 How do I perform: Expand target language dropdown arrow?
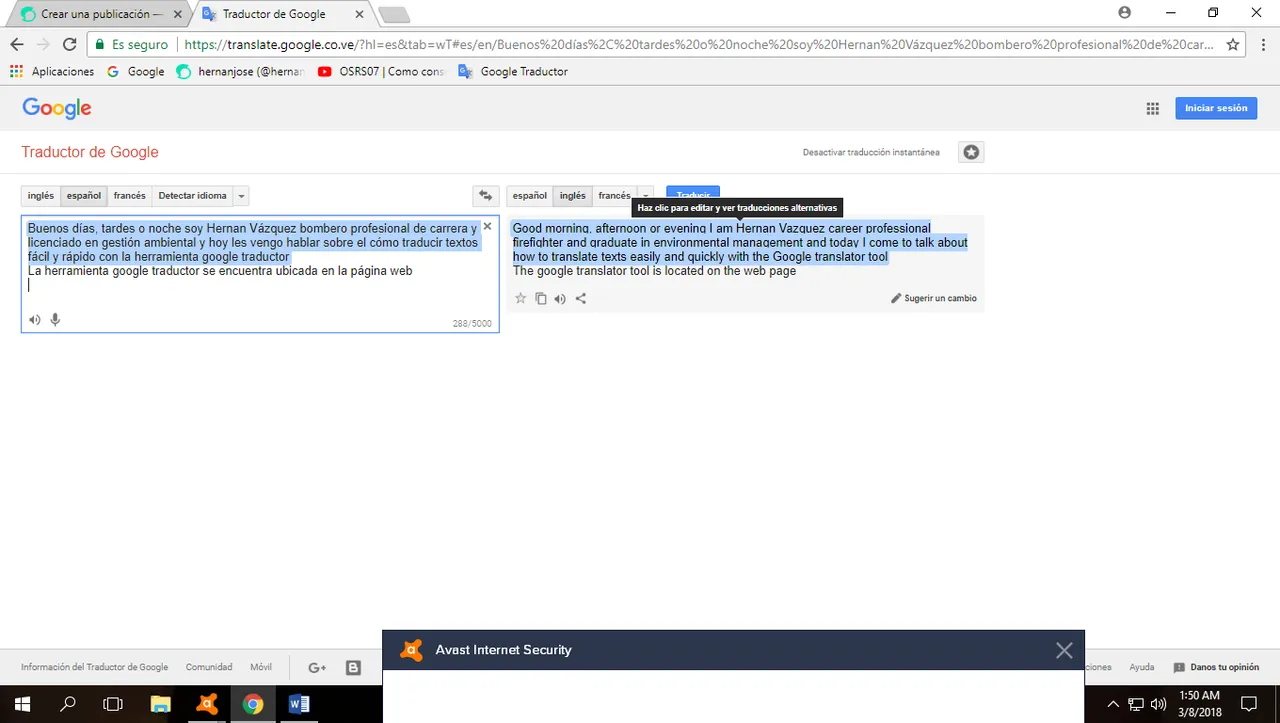click(646, 196)
